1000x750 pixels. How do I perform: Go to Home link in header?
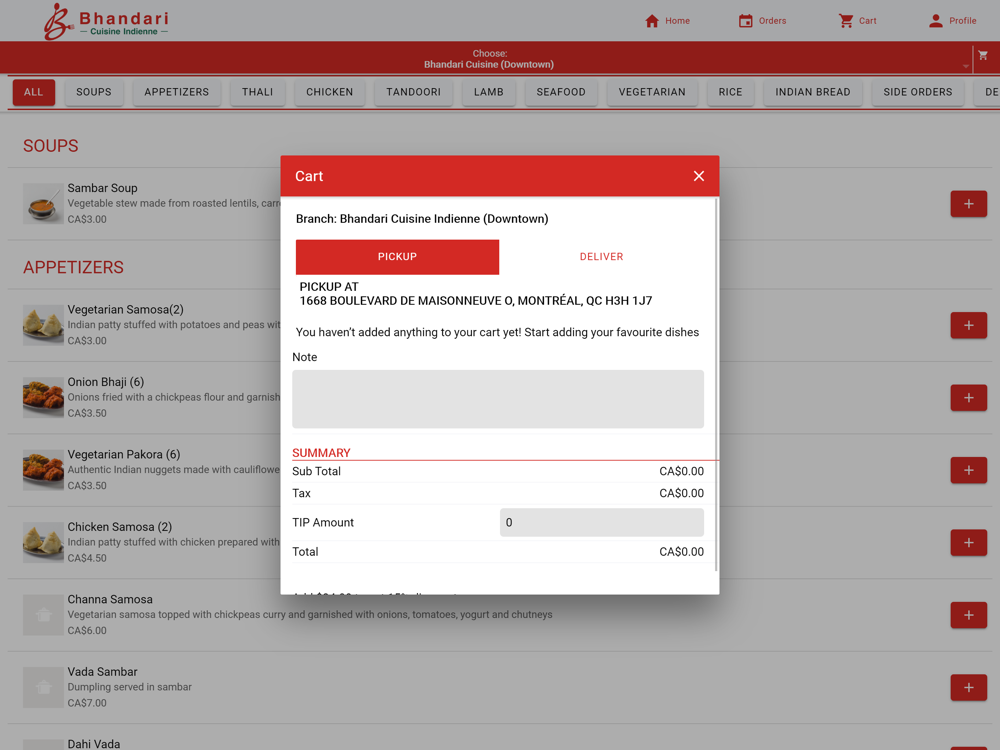[x=677, y=21]
